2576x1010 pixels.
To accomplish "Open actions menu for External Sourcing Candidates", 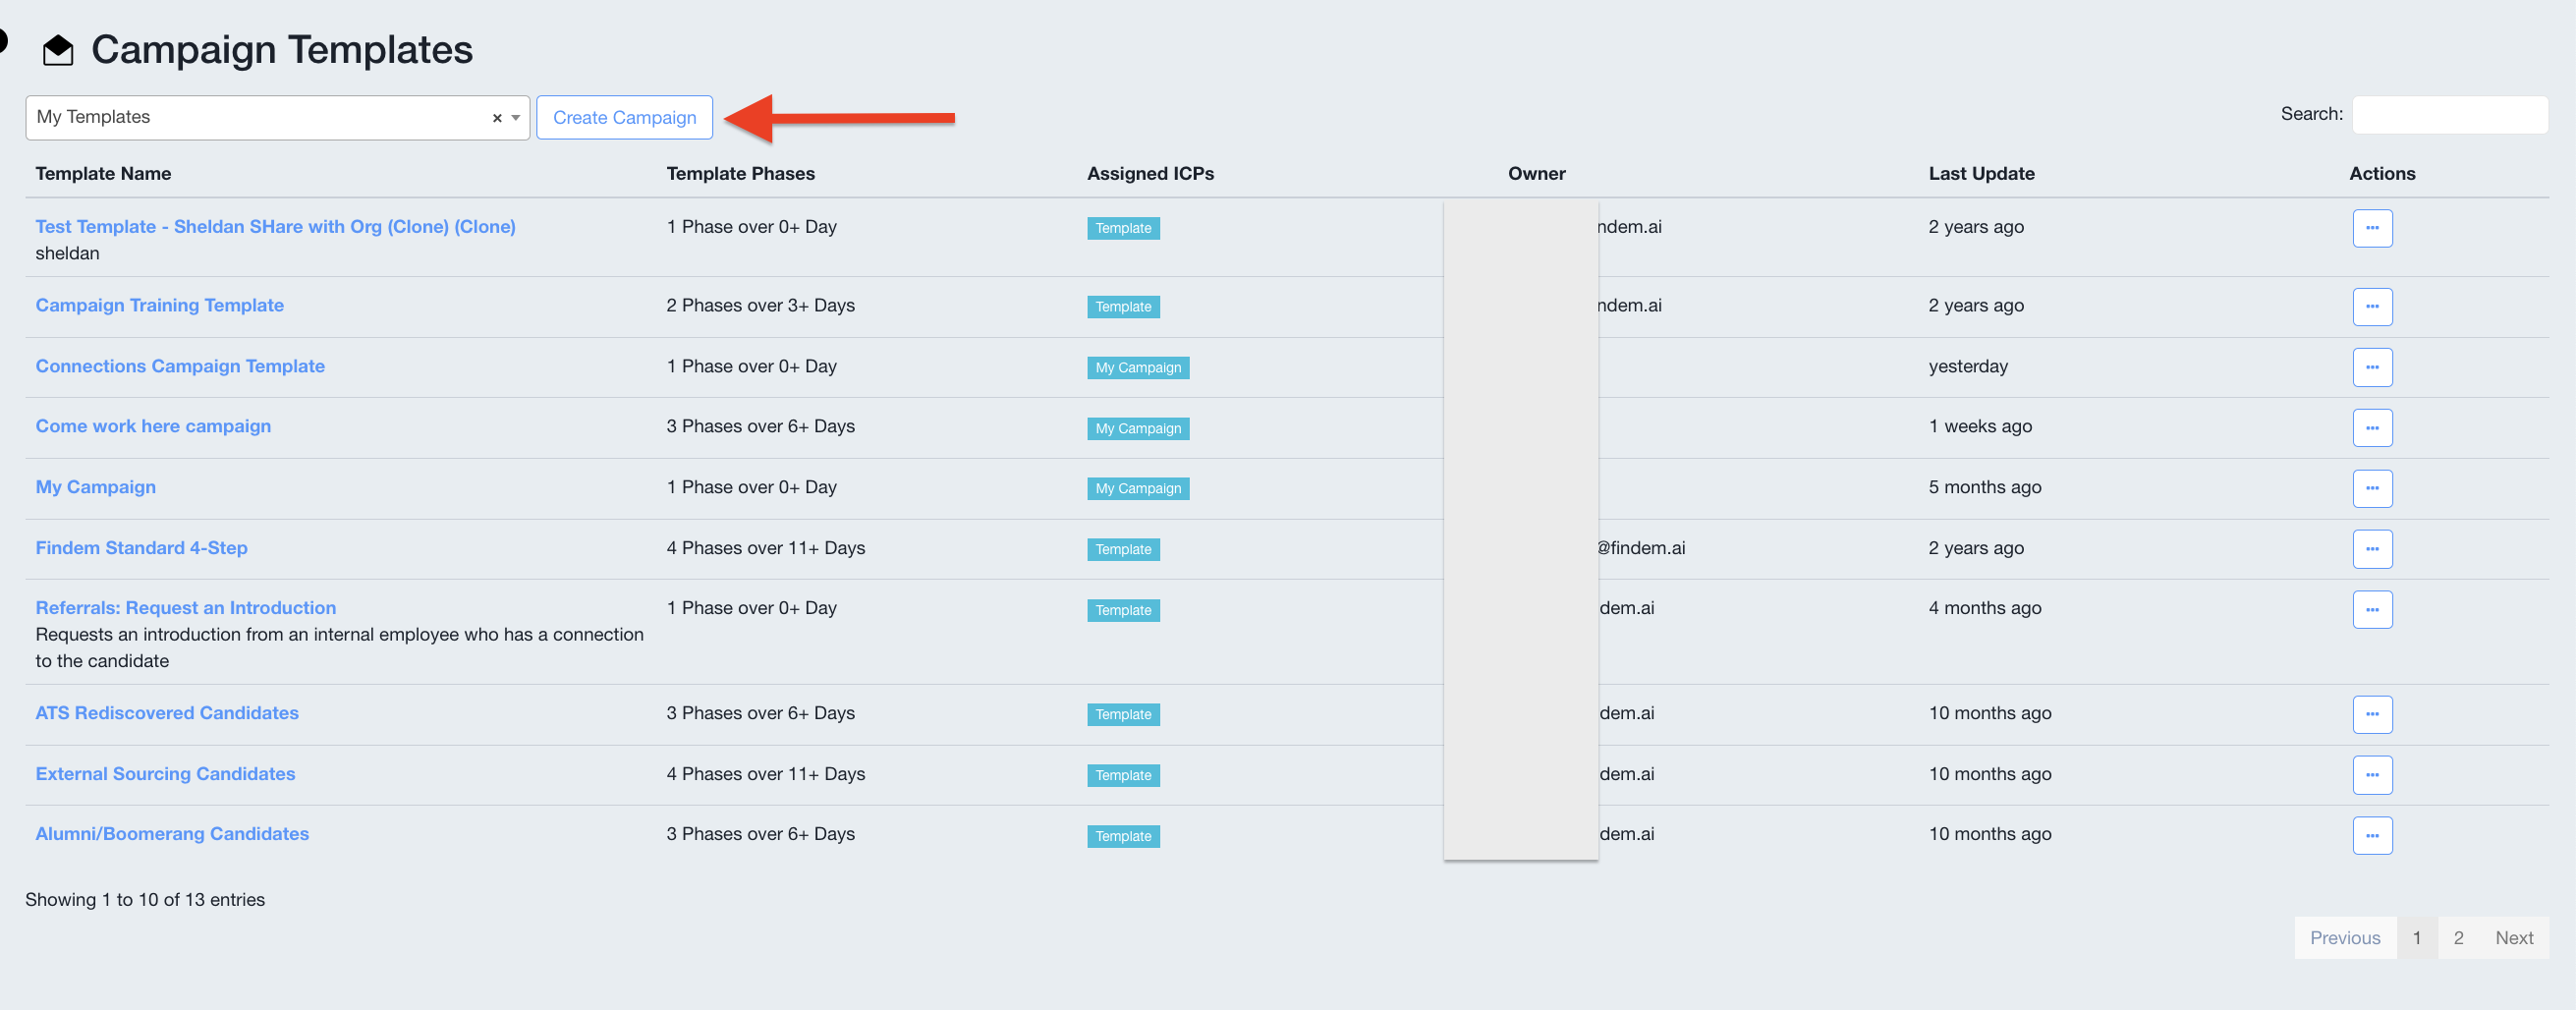I will 2372,775.
